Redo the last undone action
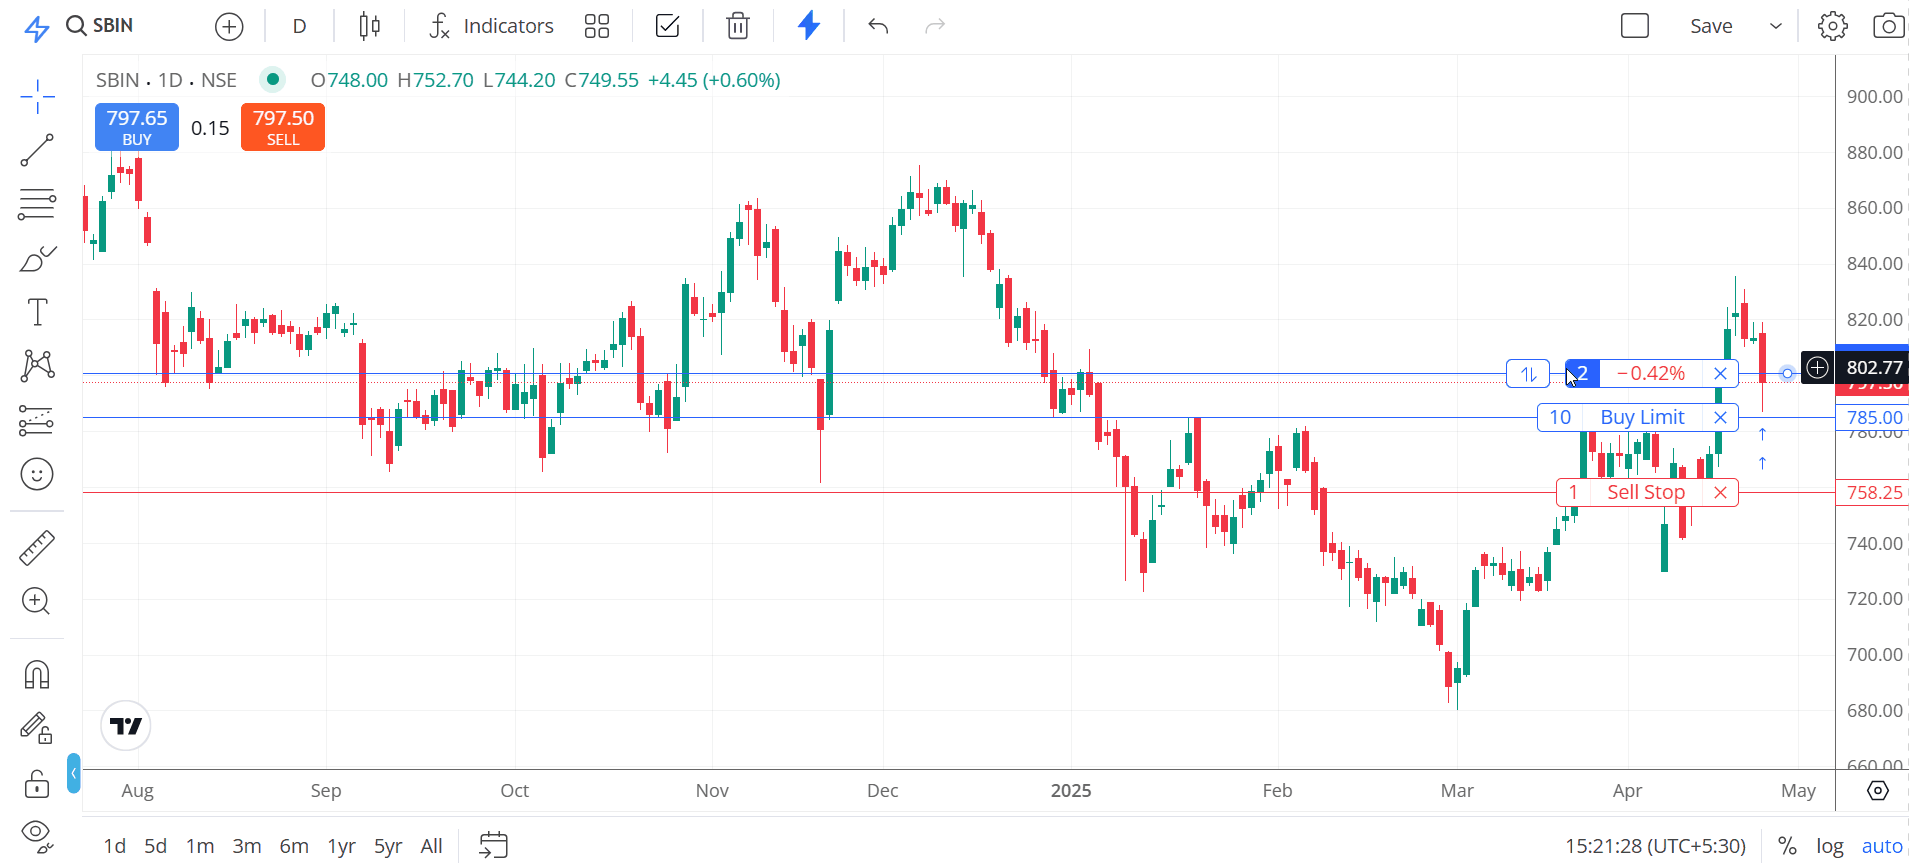 (935, 27)
